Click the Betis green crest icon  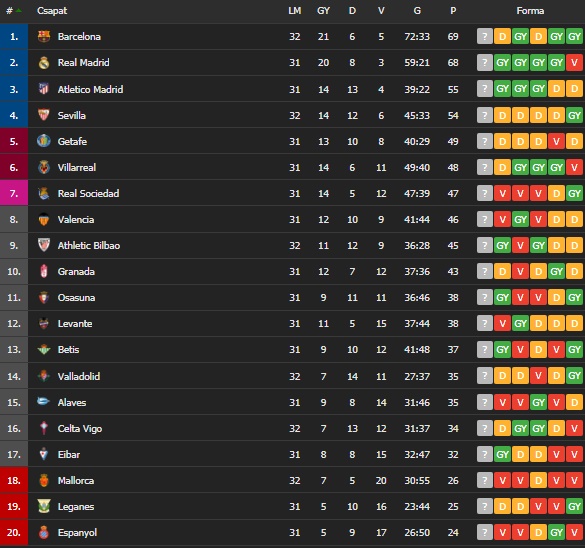[x=44, y=350]
